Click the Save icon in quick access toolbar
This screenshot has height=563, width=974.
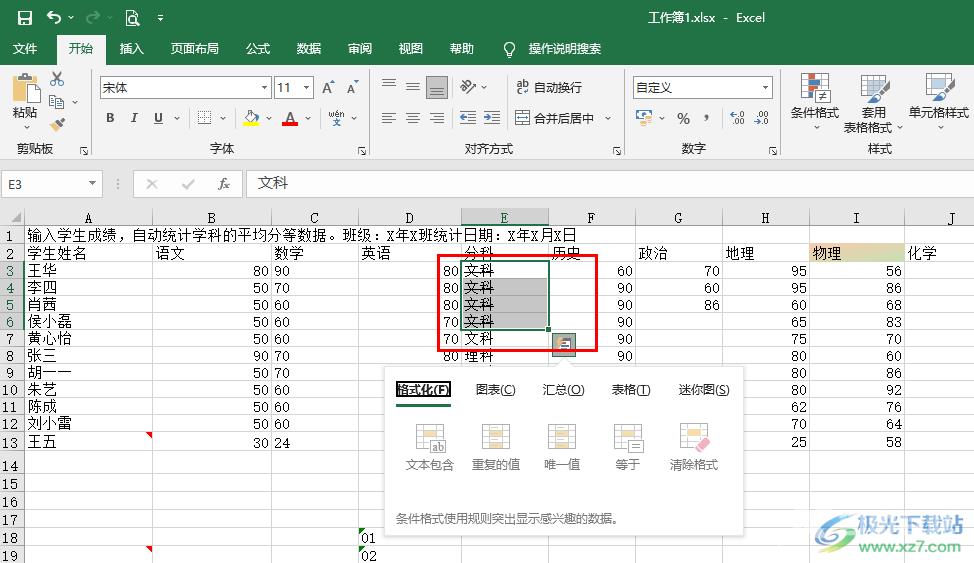point(25,18)
